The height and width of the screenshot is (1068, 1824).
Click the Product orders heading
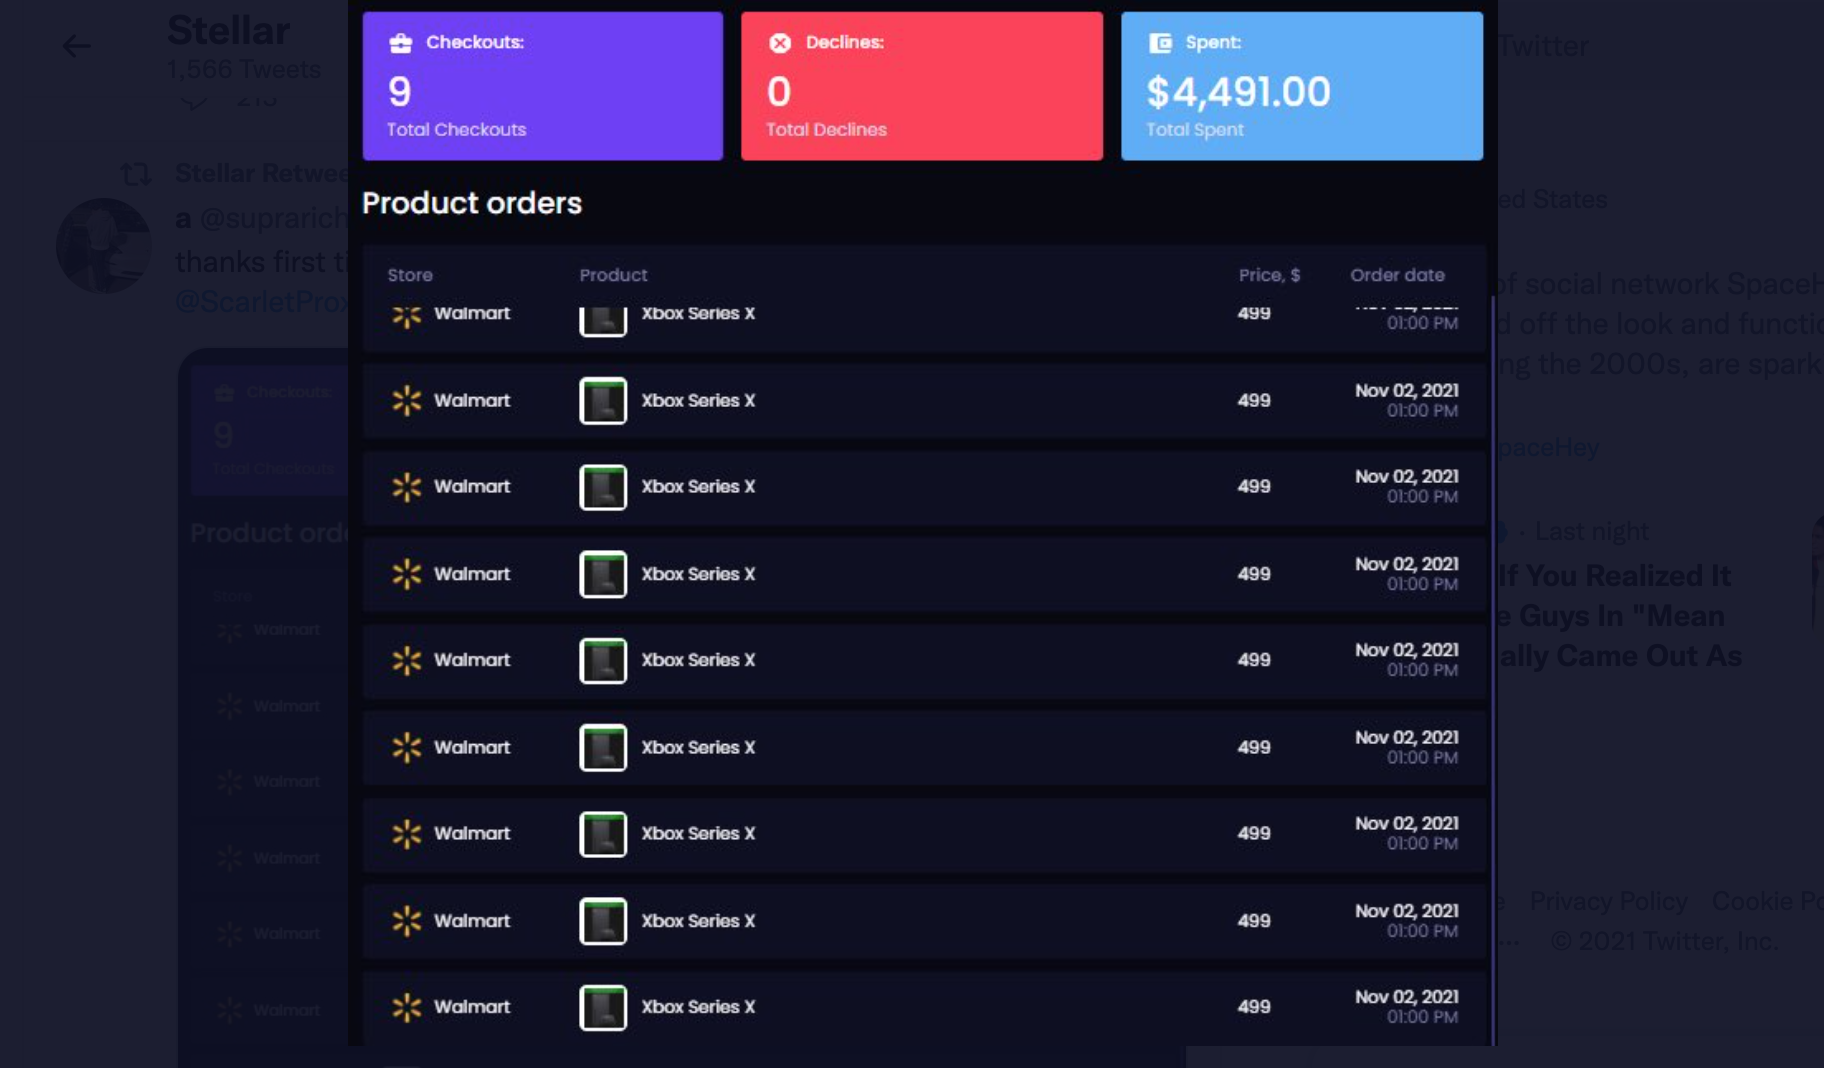click(472, 203)
